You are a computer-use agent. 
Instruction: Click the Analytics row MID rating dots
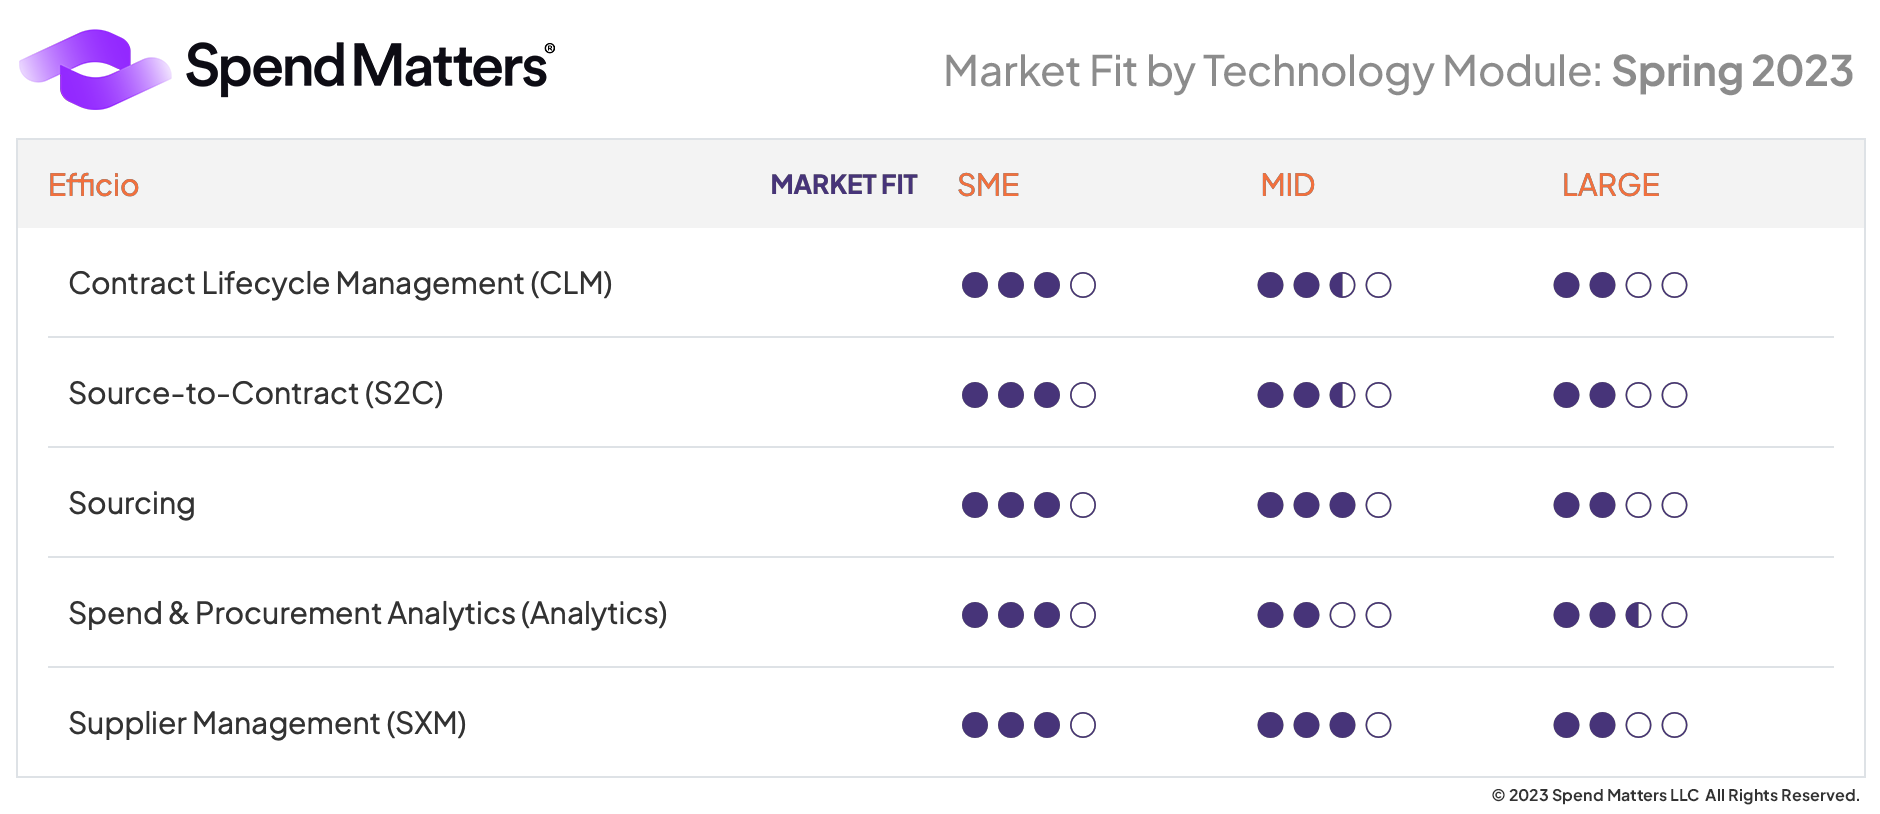point(1324,615)
